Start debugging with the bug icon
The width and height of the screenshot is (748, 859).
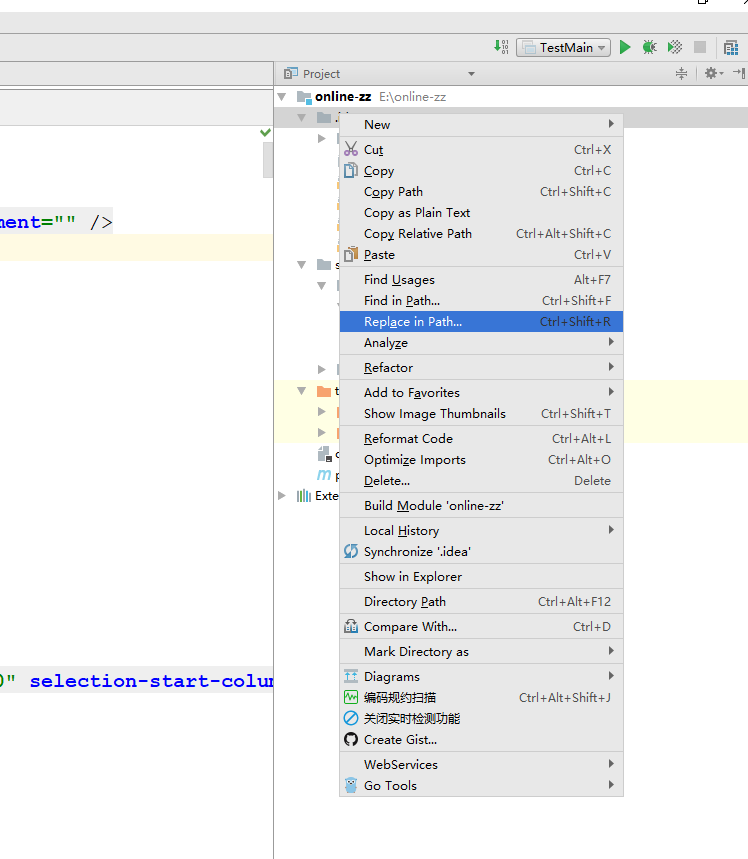coord(649,47)
